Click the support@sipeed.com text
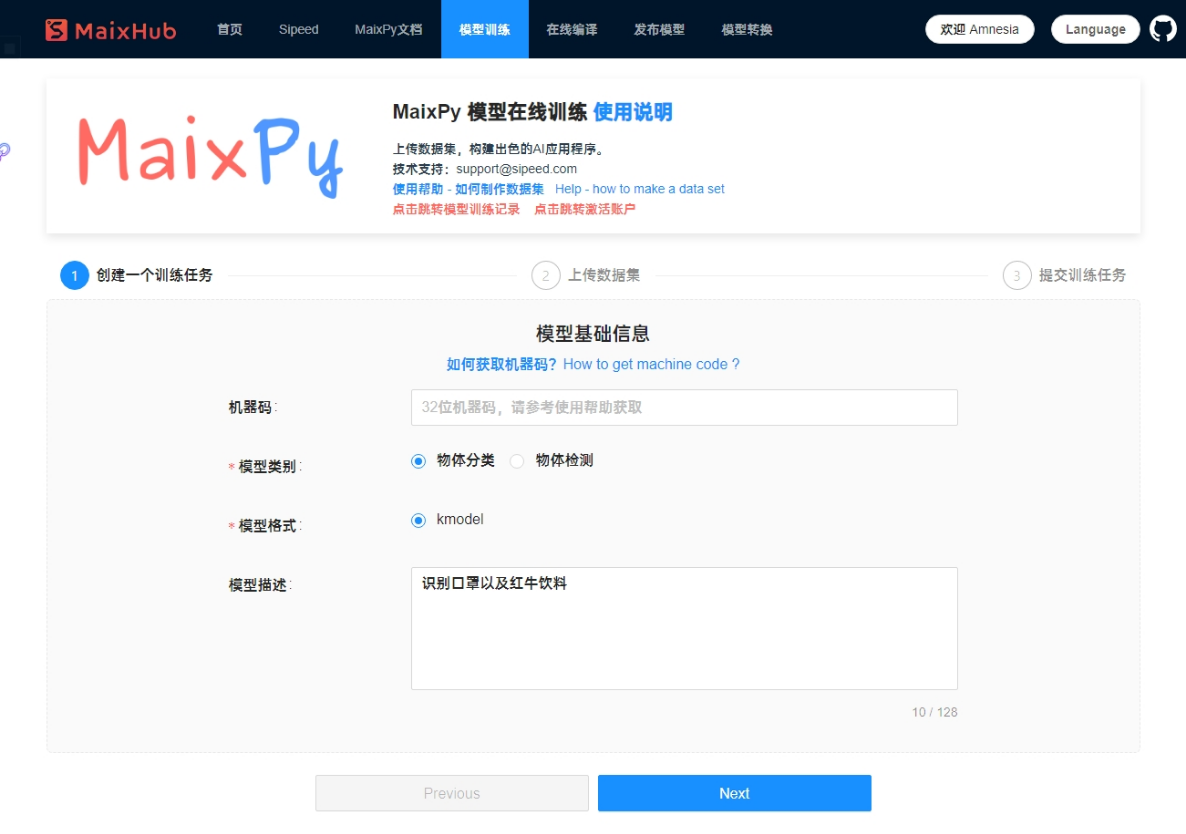Image resolution: width=1186 pixels, height=834 pixels. click(x=516, y=169)
